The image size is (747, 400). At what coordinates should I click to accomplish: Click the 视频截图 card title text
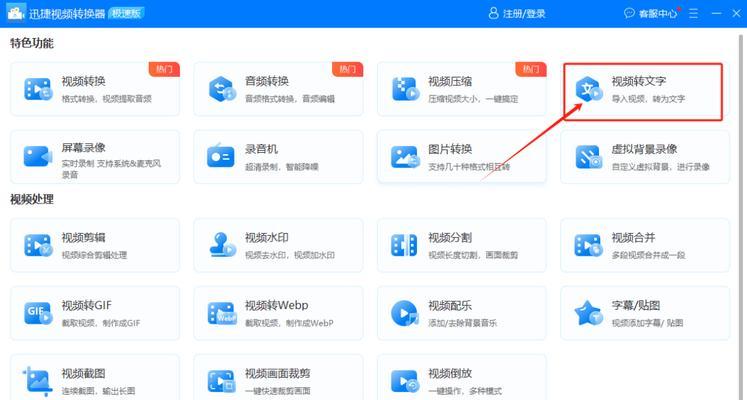click(x=83, y=373)
